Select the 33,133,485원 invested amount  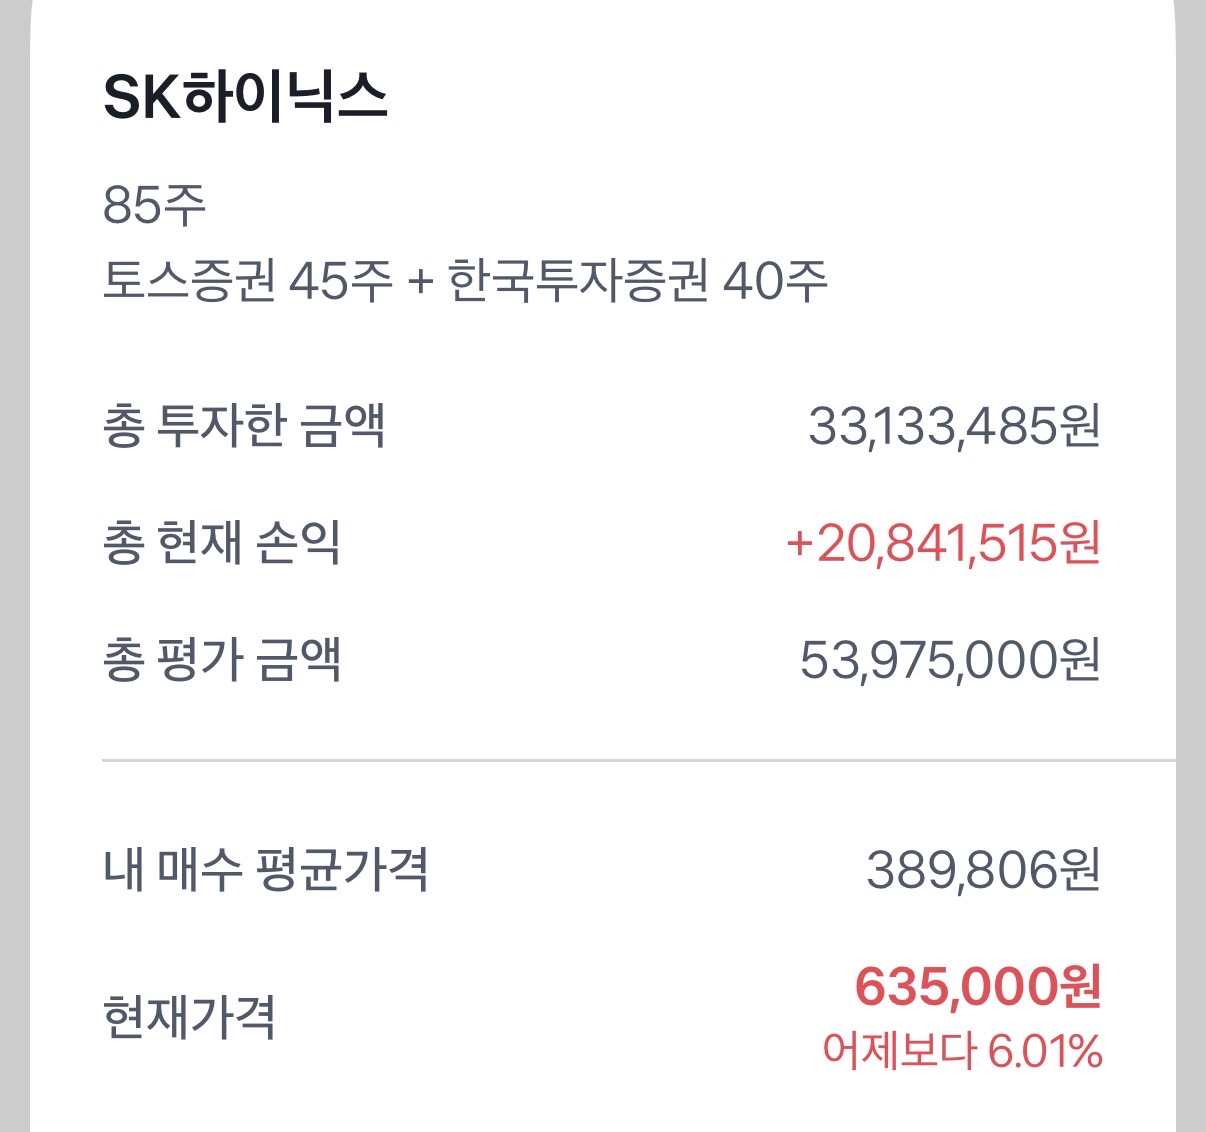point(953,426)
